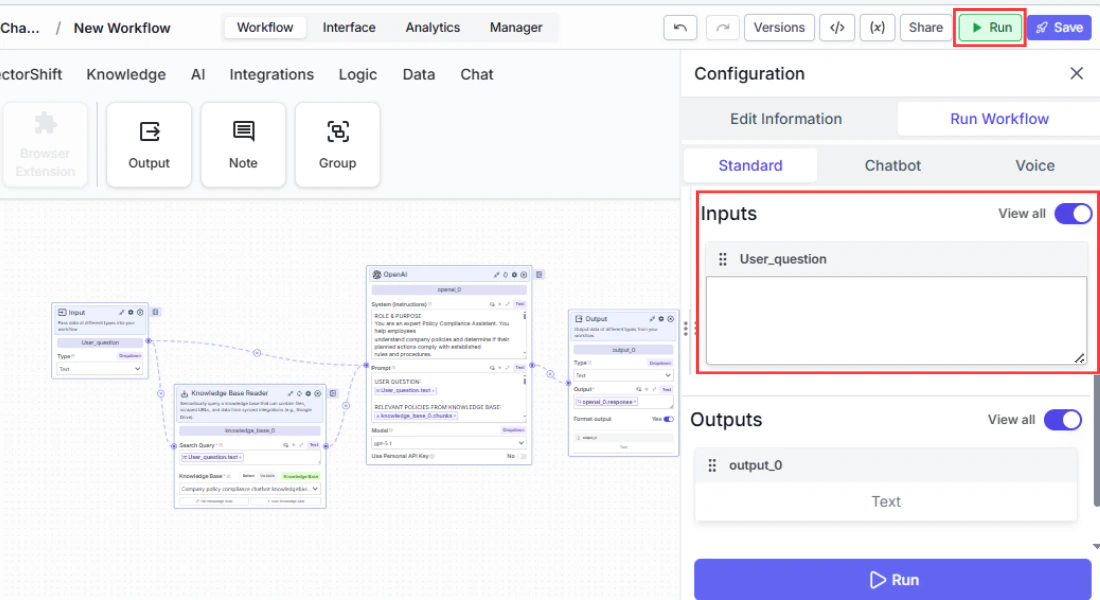Viewport: 1100px width, 600px height.
Task: Open settings gear on the OpenAI node
Action: 514,275
